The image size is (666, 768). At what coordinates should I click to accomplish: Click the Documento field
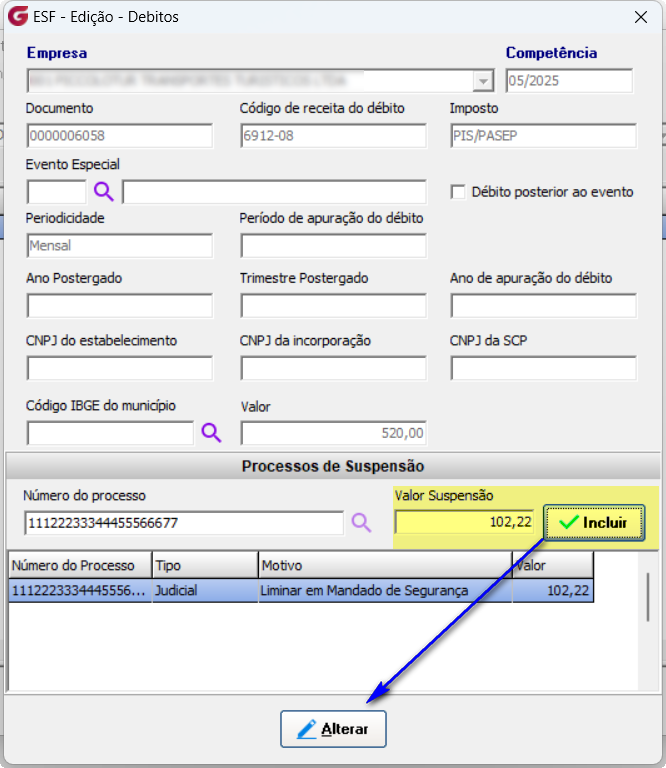(120, 136)
